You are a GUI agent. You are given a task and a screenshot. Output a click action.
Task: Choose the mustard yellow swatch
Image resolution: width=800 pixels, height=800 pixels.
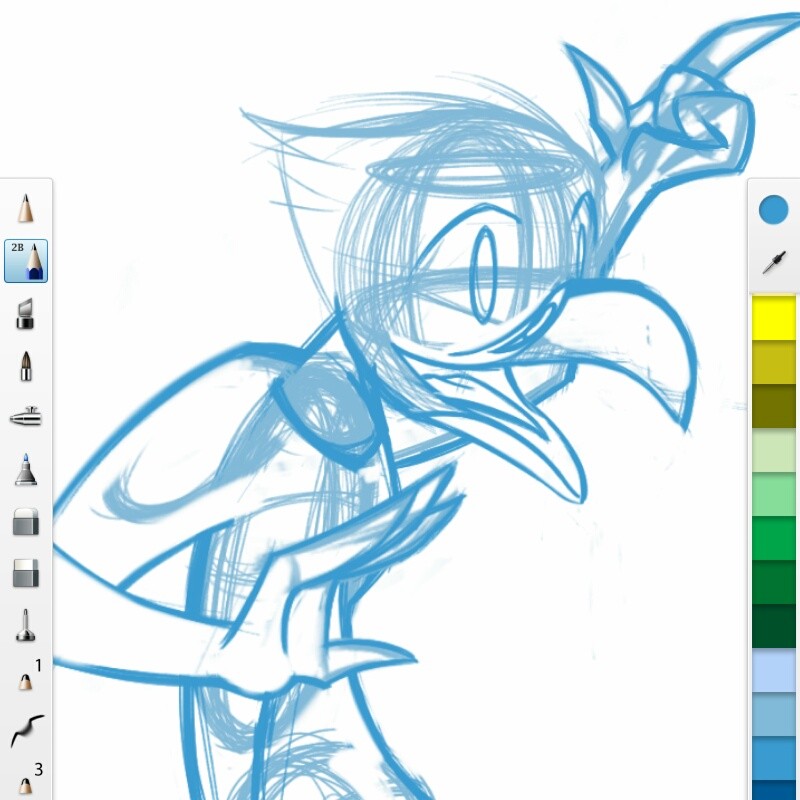tap(773, 362)
